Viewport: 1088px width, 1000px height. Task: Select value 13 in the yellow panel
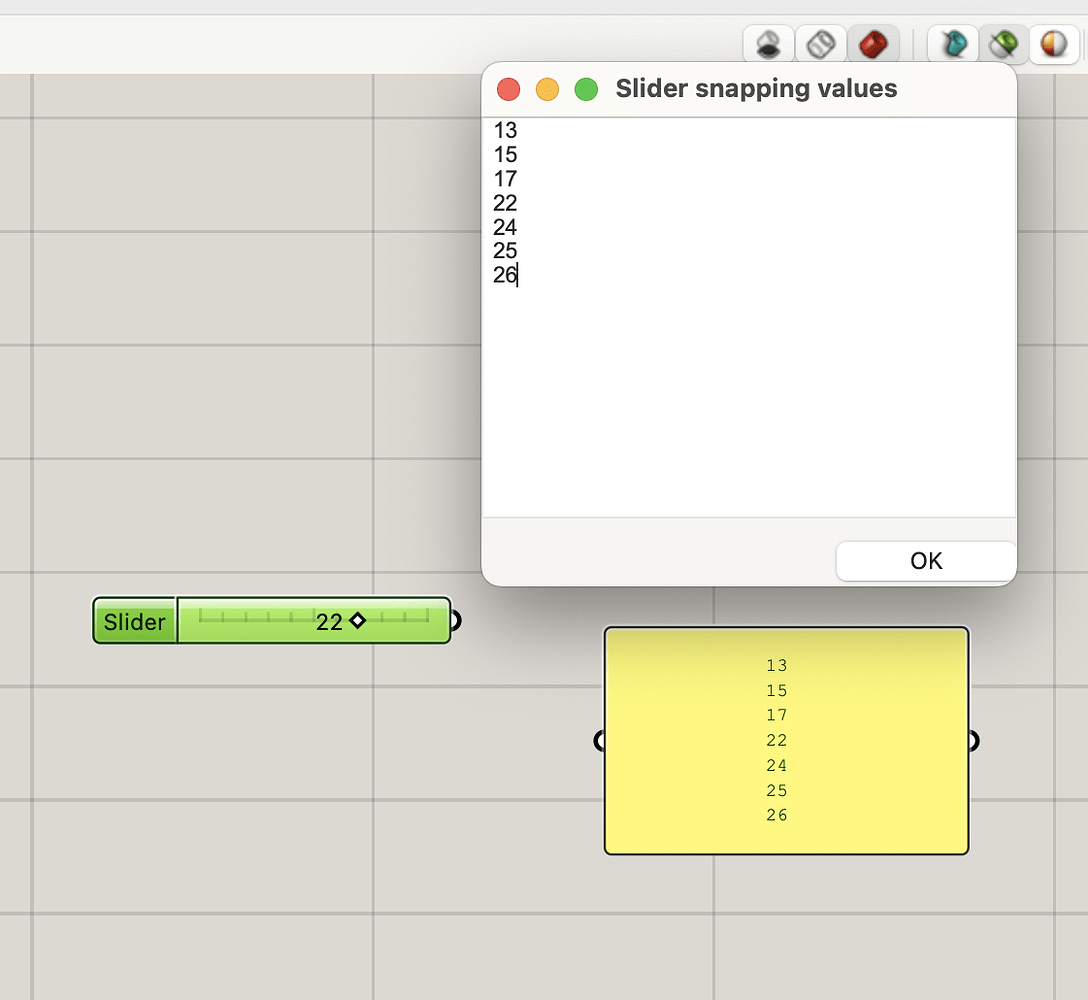(x=776, y=665)
